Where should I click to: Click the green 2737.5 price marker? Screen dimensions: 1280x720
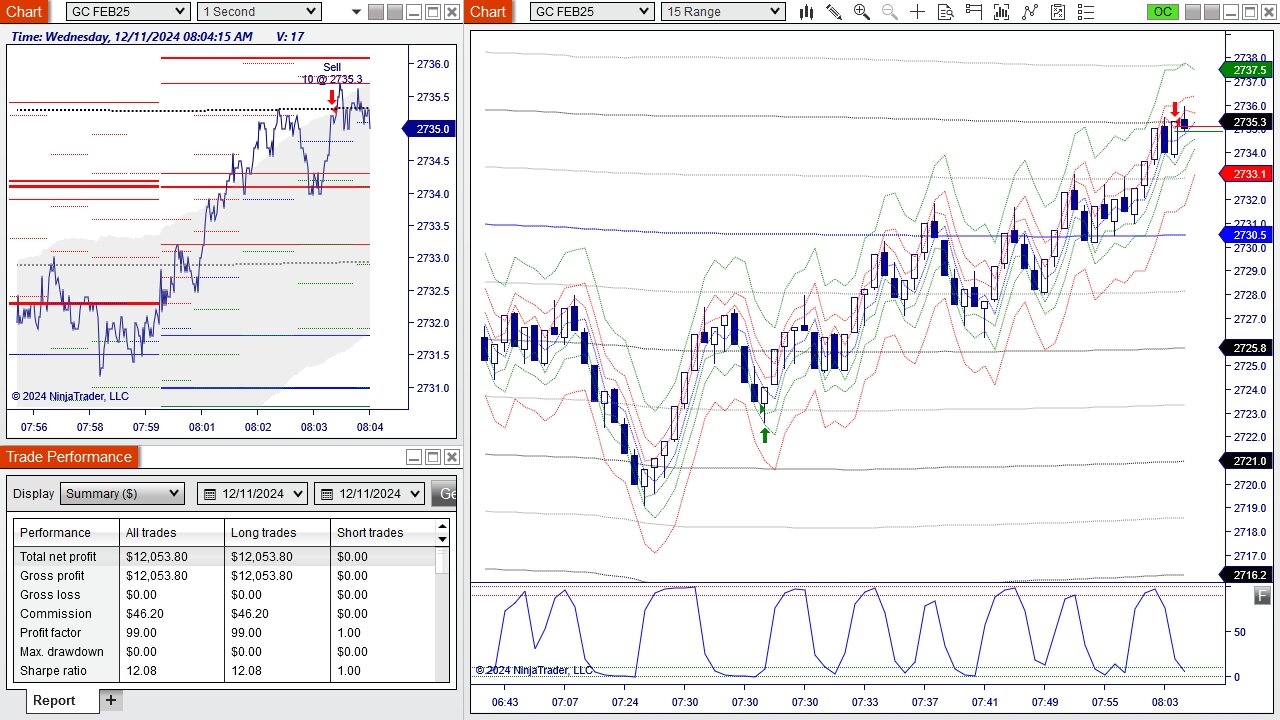pyautogui.click(x=1247, y=70)
